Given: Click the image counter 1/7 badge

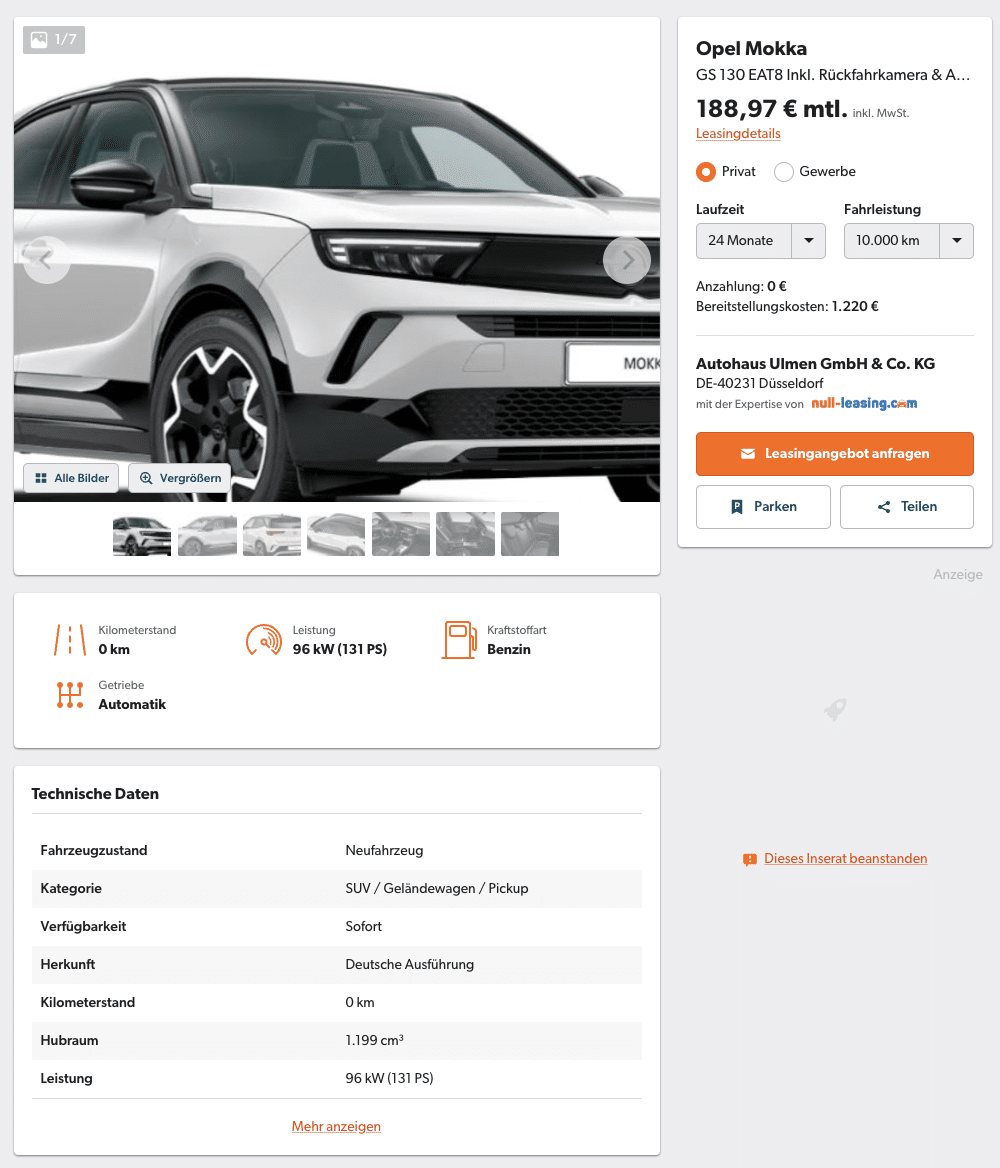Looking at the screenshot, I should 54,39.
